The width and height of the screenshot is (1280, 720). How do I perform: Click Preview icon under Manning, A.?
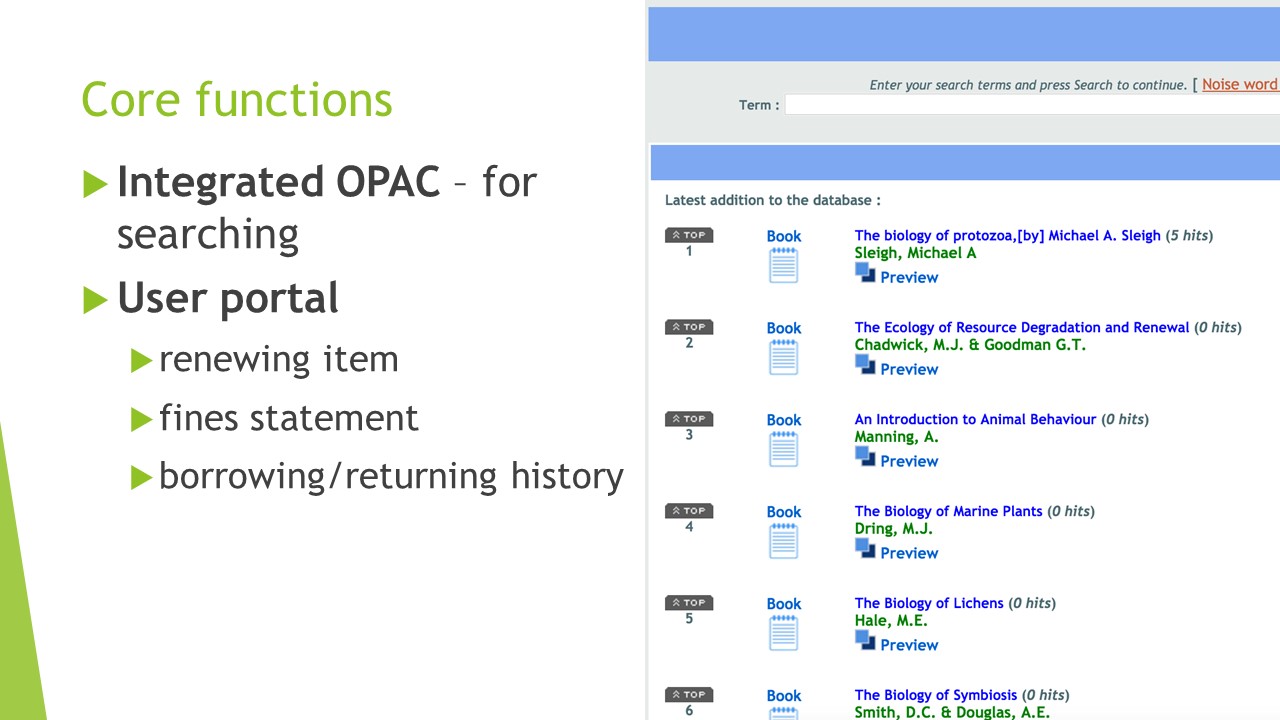pyautogui.click(x=865, y=457)
